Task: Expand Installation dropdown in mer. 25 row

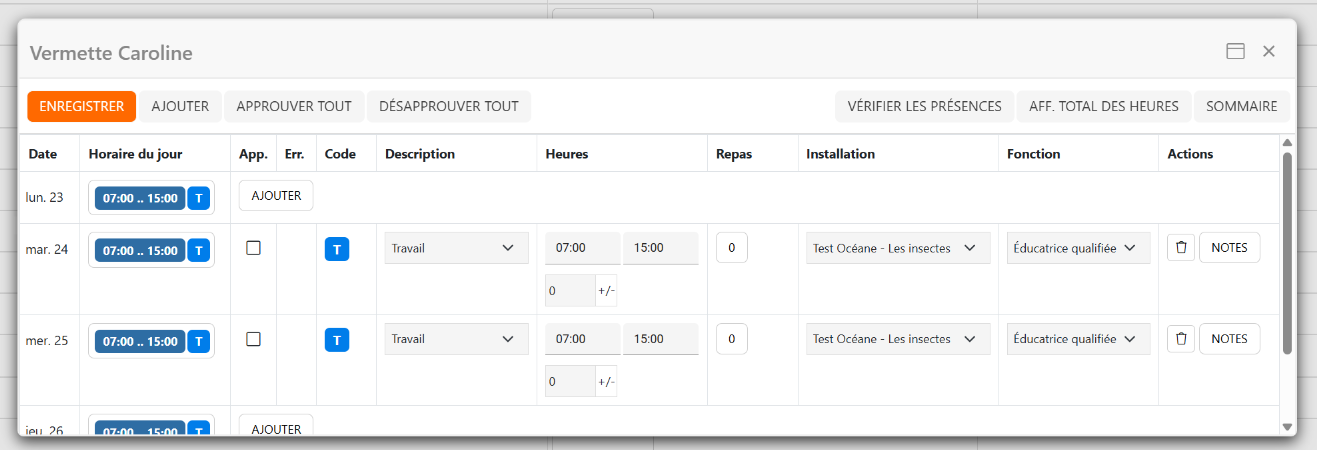Action: pos(897,339)
